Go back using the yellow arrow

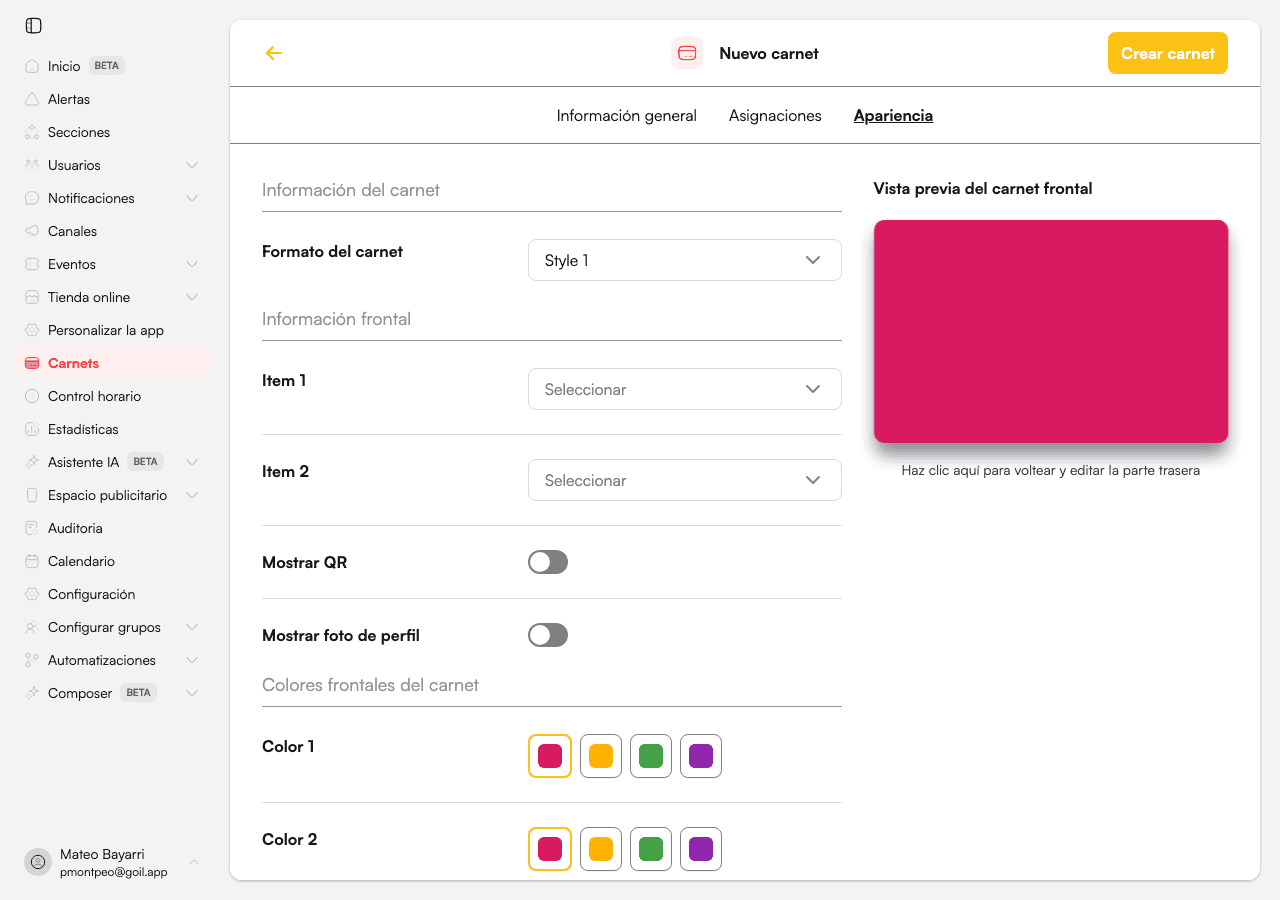click(274, 53)
